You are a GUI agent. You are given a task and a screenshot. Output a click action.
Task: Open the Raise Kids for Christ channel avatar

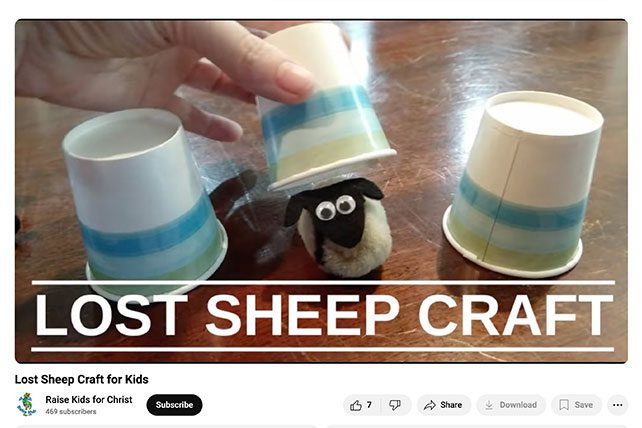tap(27, 405)
